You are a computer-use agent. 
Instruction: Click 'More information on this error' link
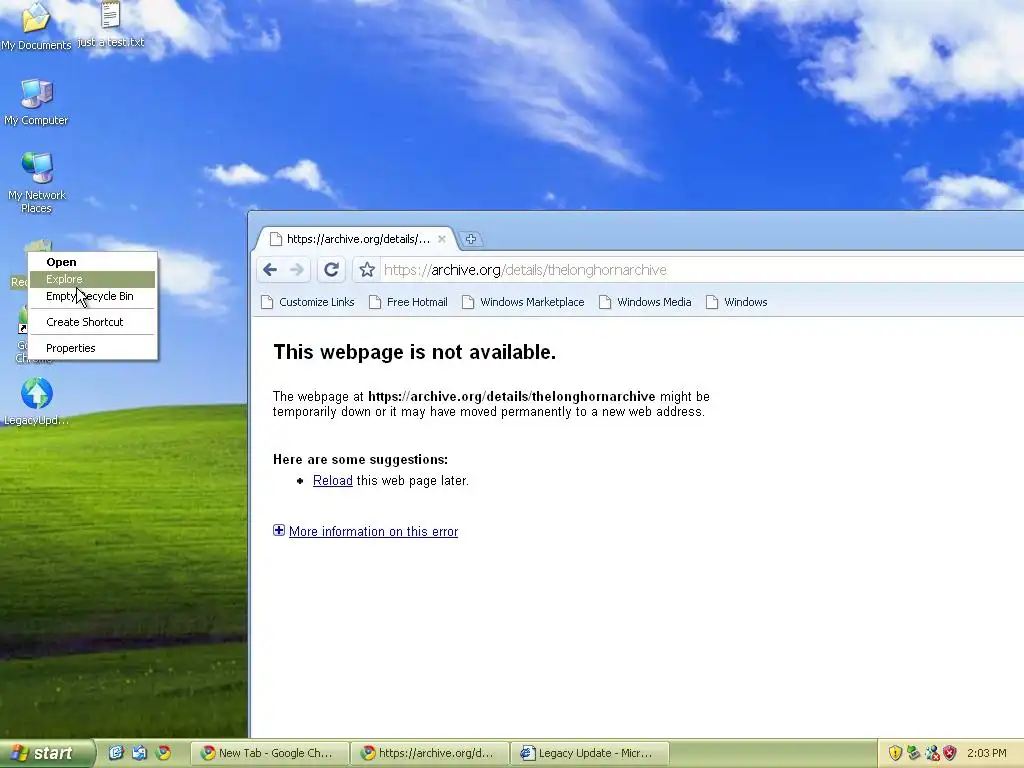tap(374, 532)
